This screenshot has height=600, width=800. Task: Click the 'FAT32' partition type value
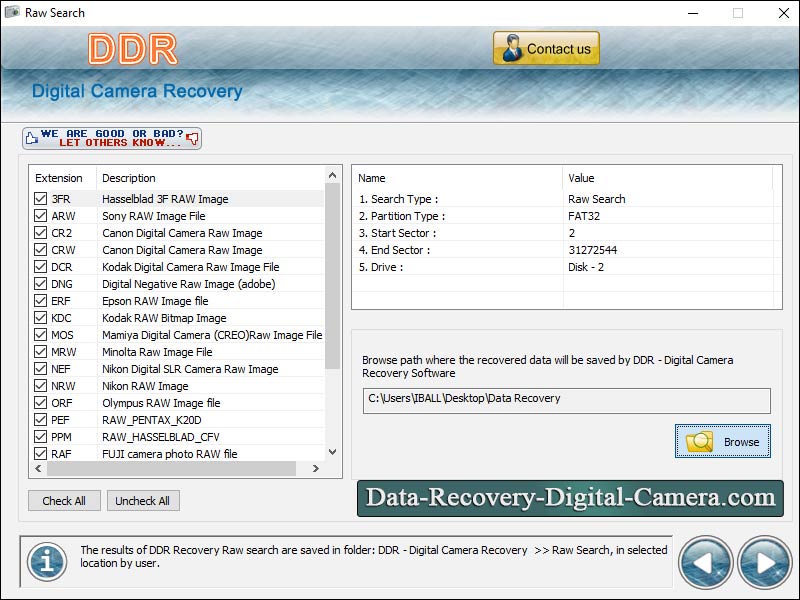click(584, 216)
